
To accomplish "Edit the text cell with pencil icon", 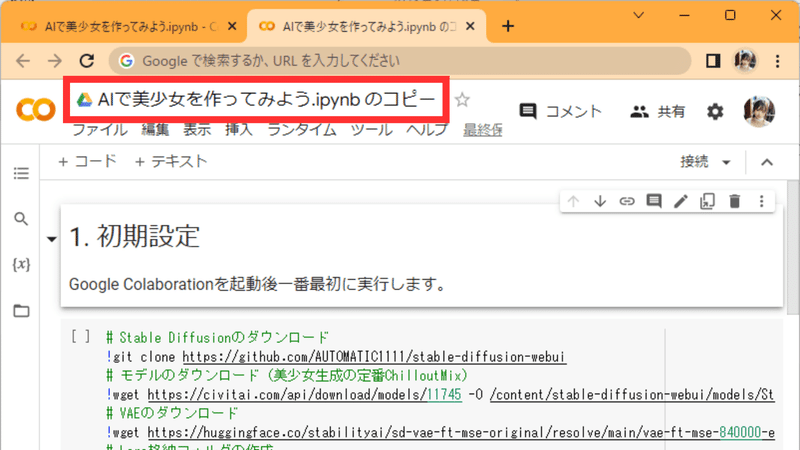I will pyautogui.click(x=681, y=201).
